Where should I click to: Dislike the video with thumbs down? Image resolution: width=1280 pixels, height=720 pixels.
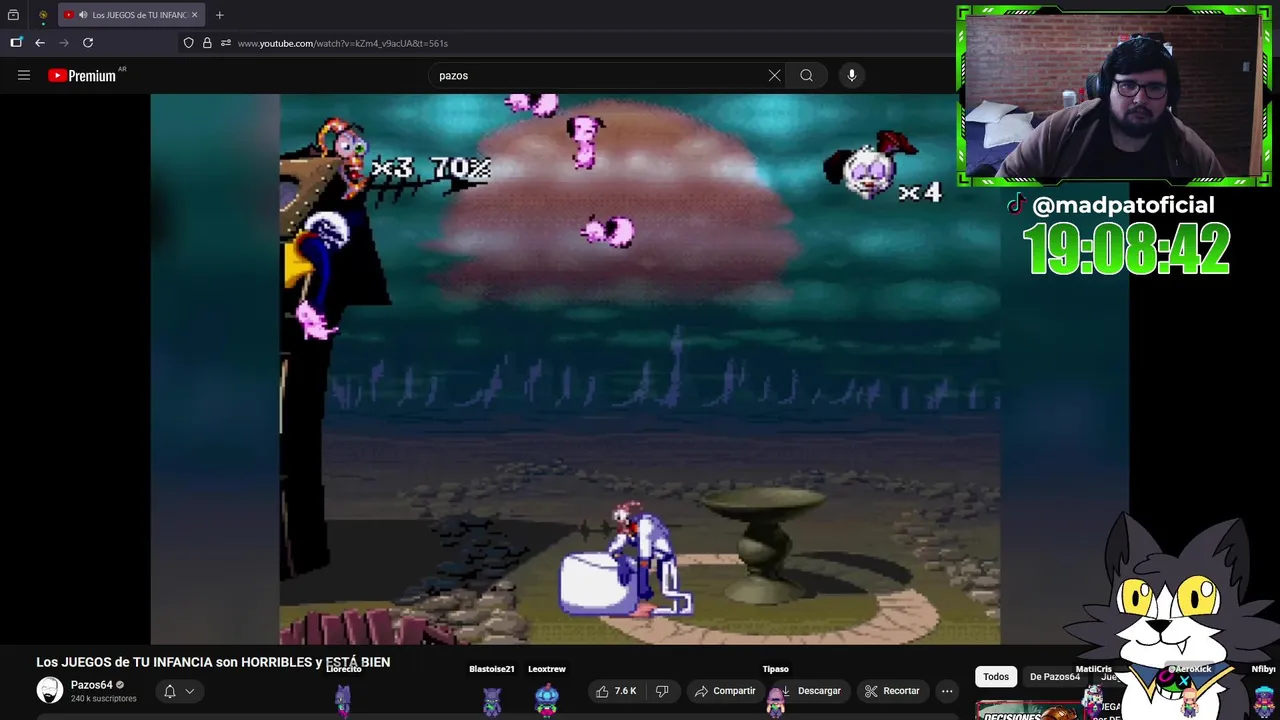[x=662, y=691]
